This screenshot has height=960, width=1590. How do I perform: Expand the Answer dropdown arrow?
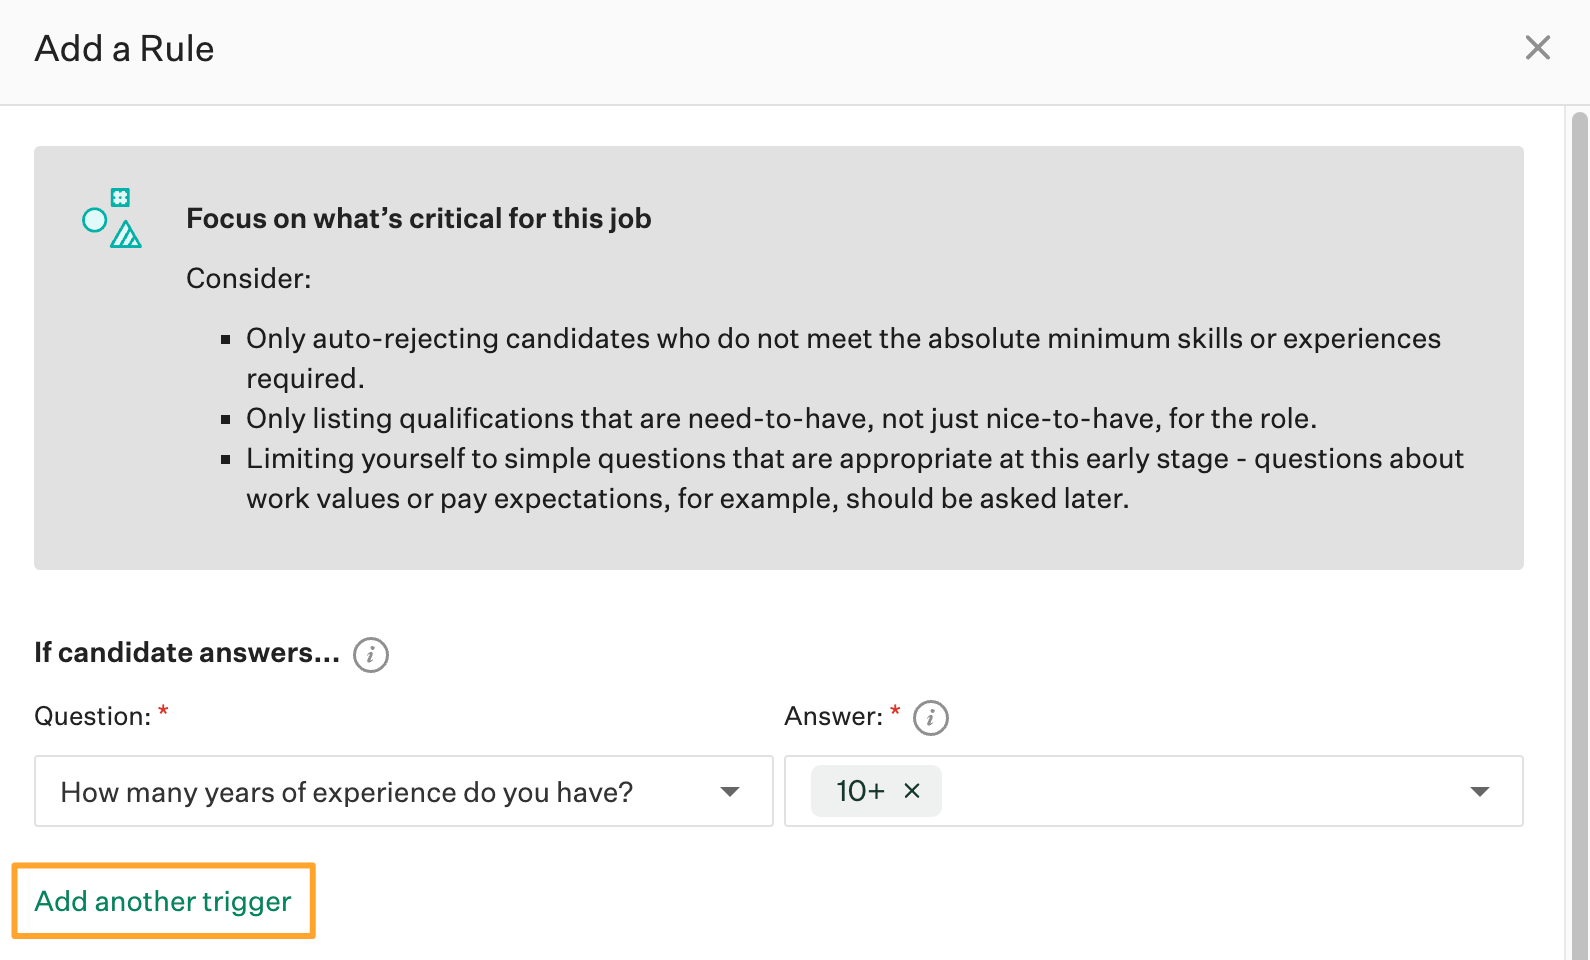(1480, 792)
